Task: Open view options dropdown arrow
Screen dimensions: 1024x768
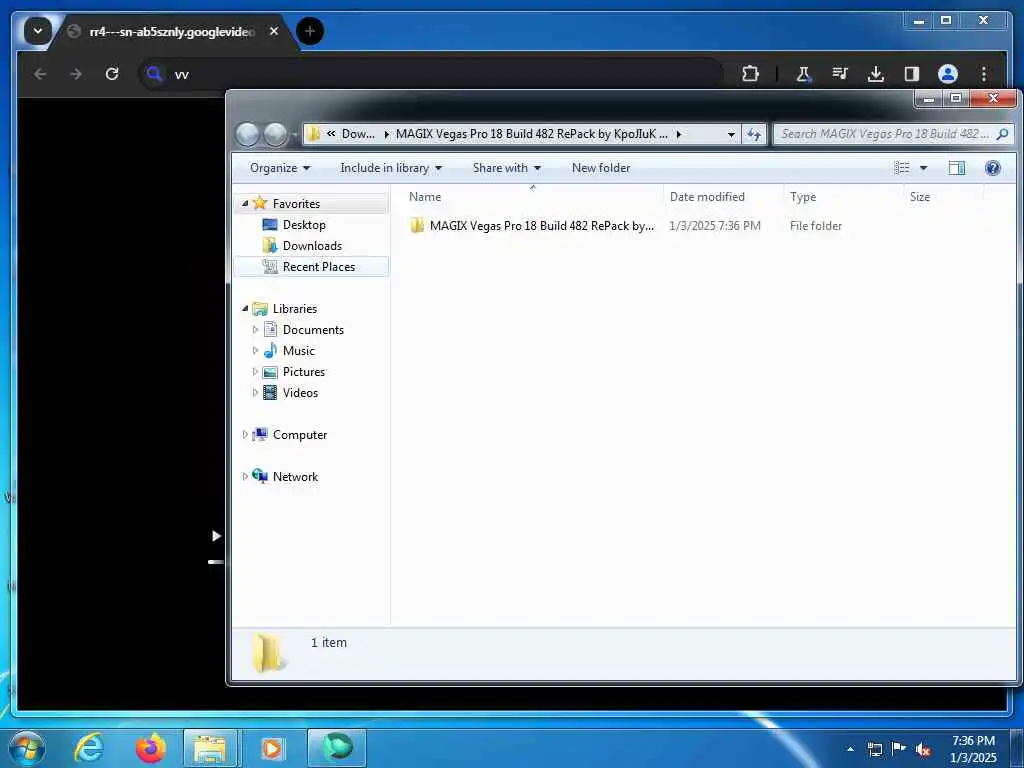Action: [923, 168]
